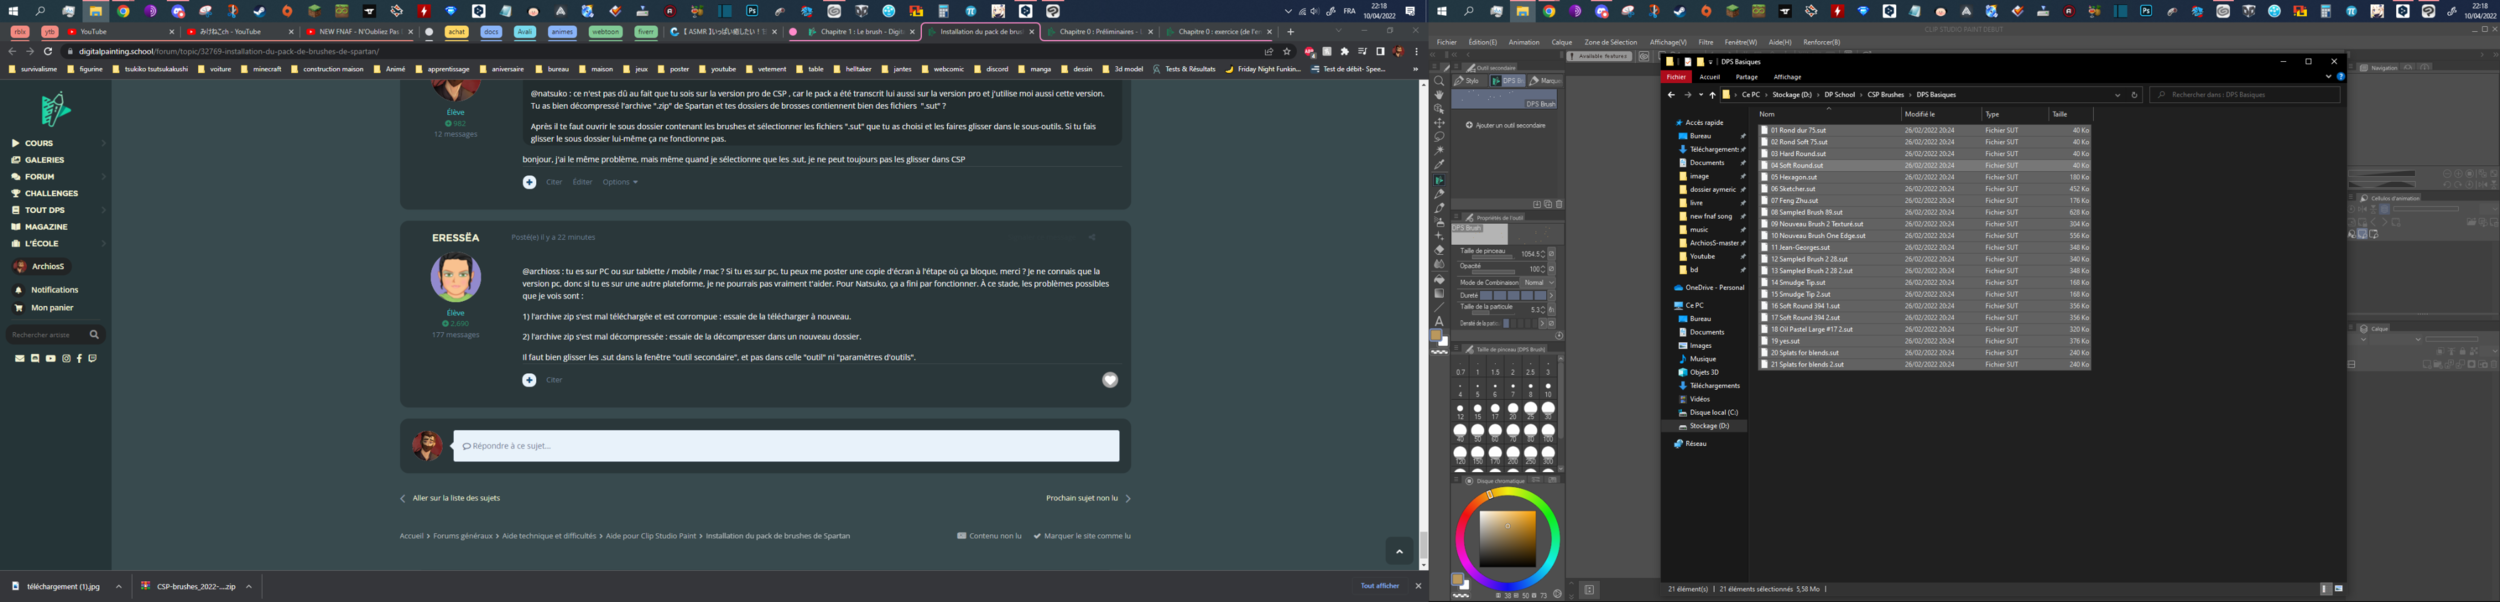Open the Windows Start menu on left taskbar
Screen dimensions: 2500x602
coord(13,11)
